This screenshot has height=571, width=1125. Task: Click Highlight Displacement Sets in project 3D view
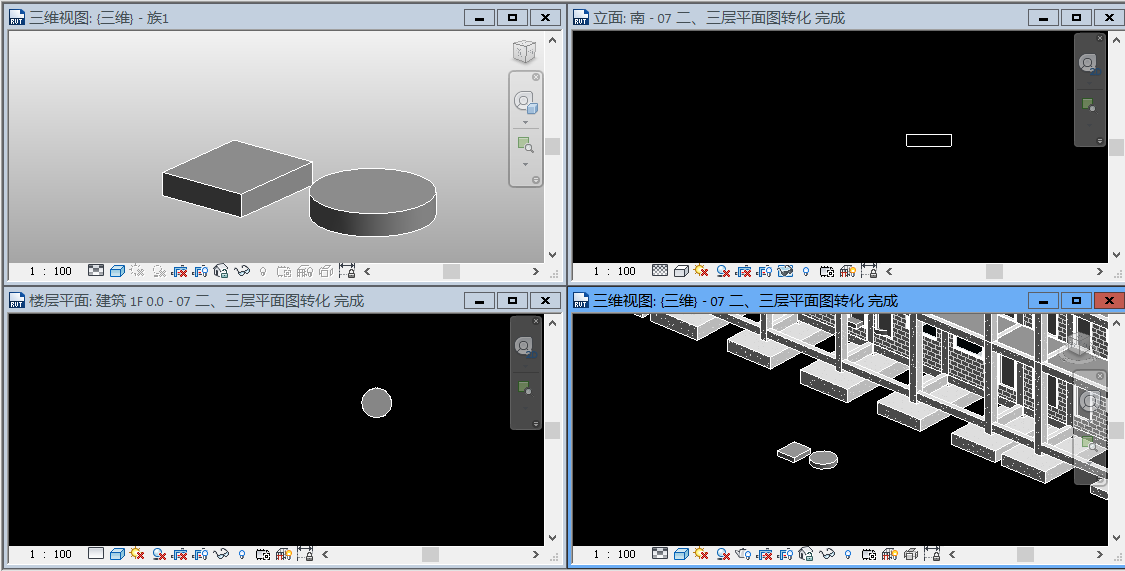click(x=910, y=554)
